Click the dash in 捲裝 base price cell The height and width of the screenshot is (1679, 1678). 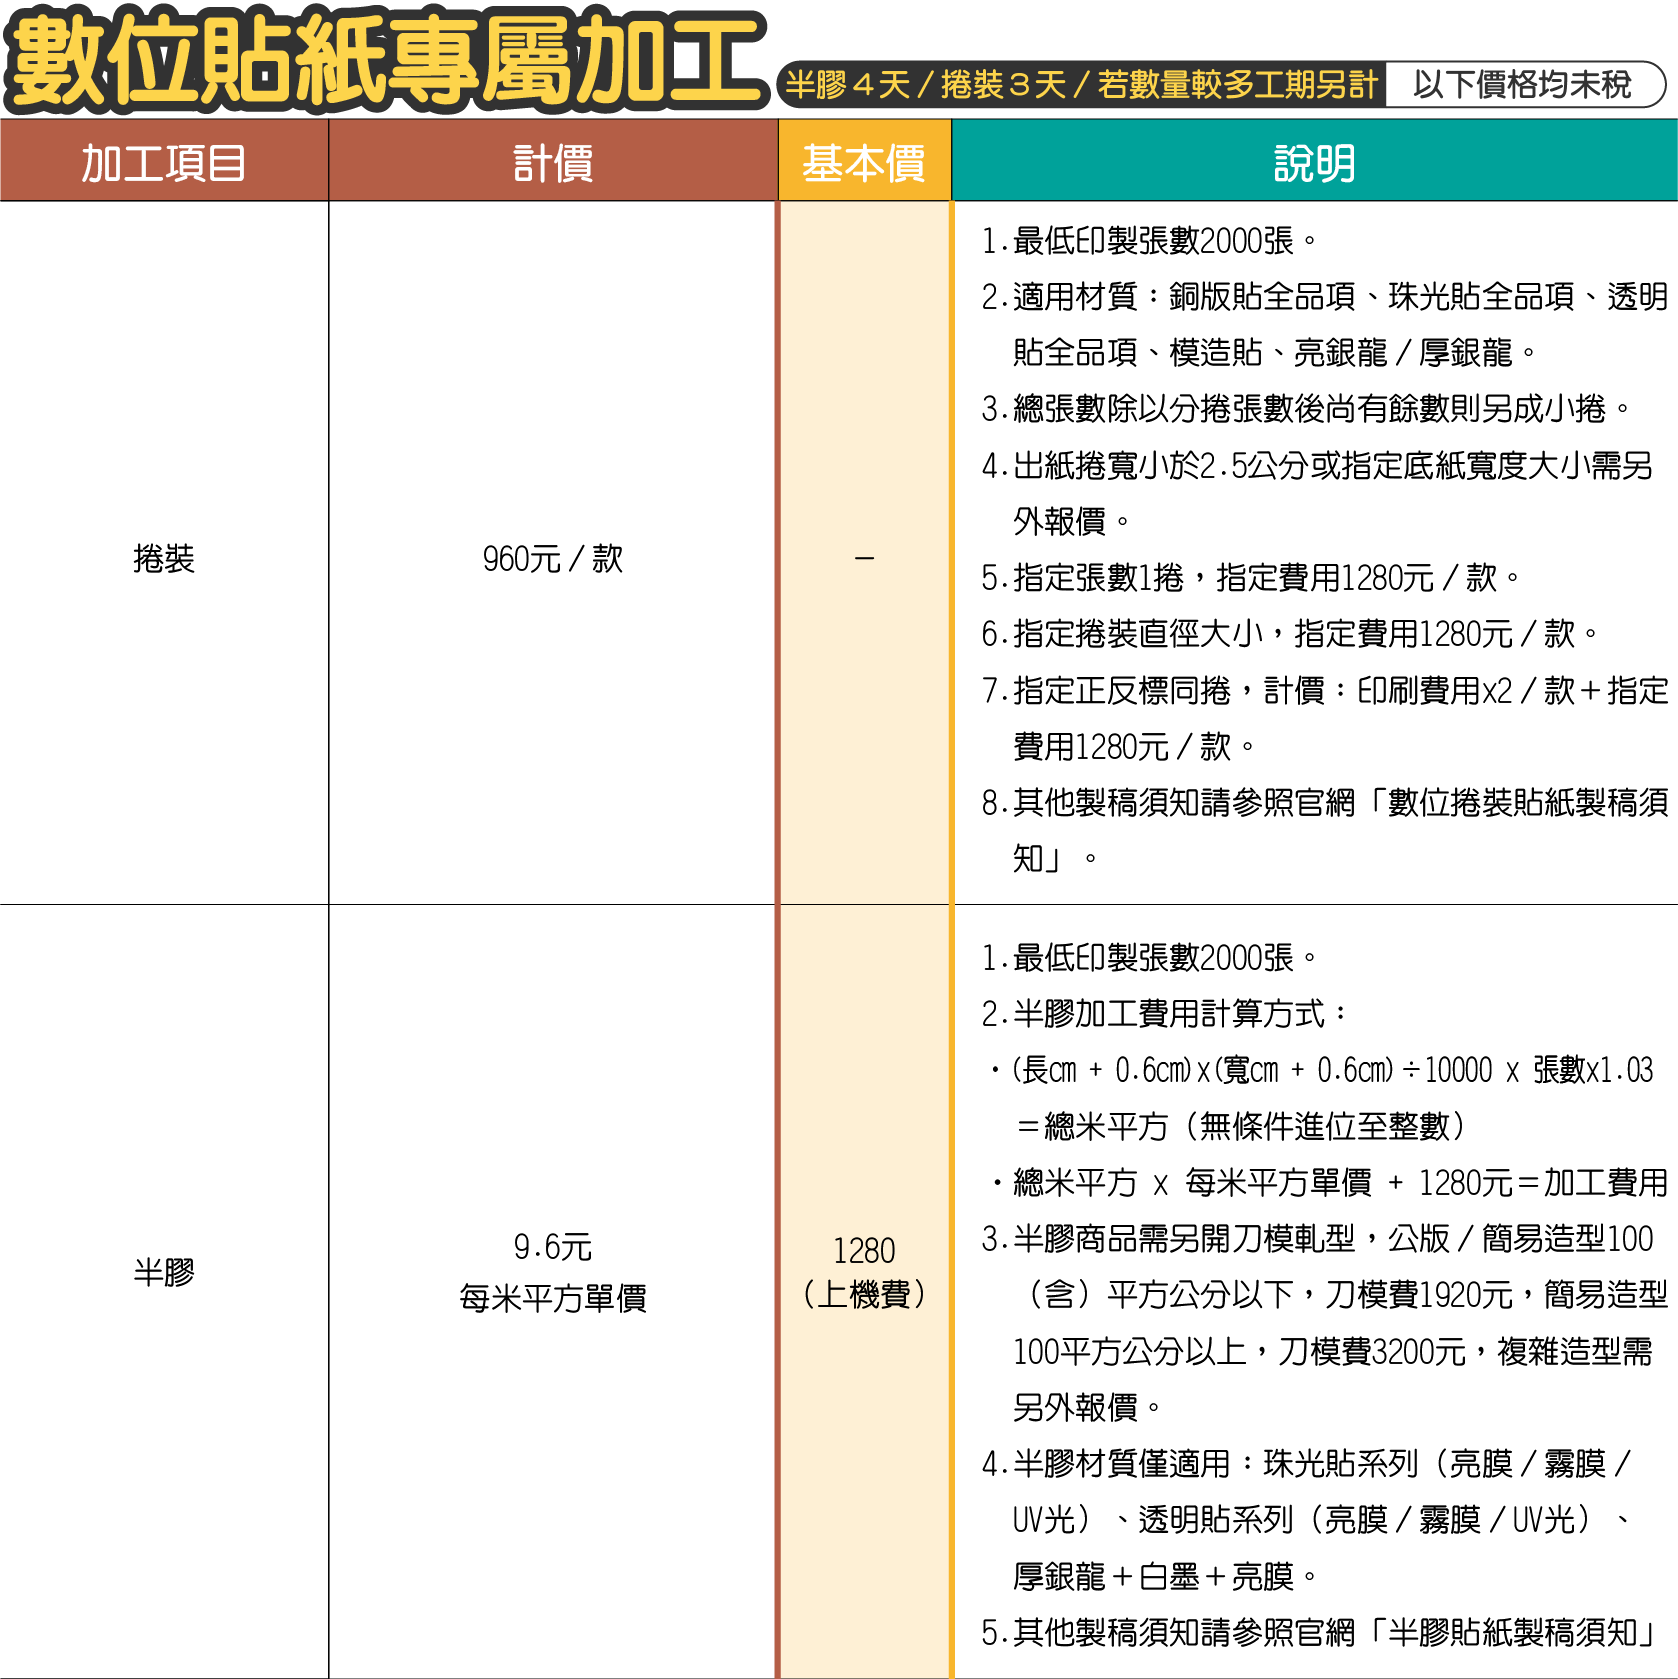click(864, 558)
